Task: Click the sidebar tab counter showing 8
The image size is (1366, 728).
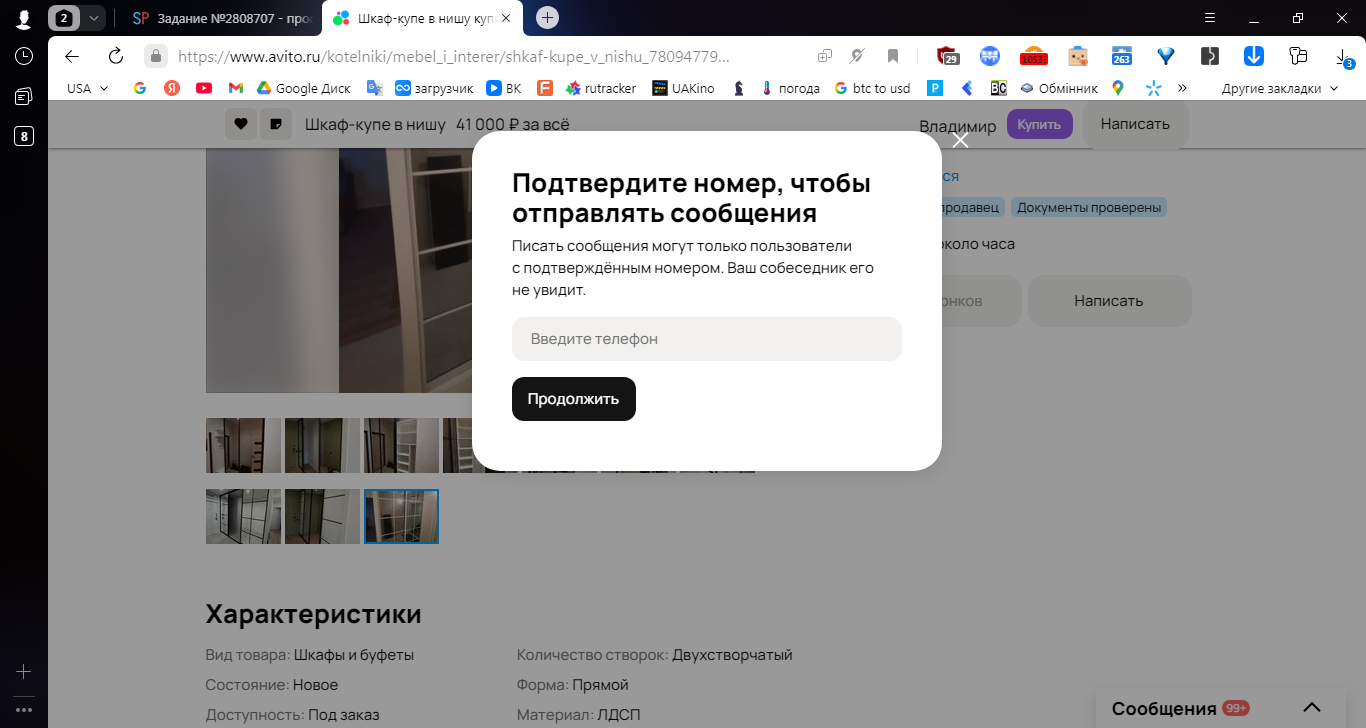Action: tap(23, 136)
